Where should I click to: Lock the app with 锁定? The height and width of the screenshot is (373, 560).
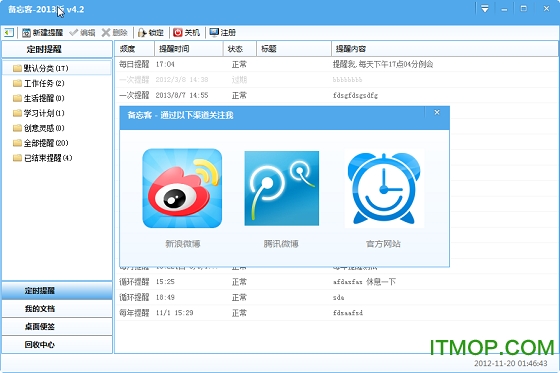[151, 33]
